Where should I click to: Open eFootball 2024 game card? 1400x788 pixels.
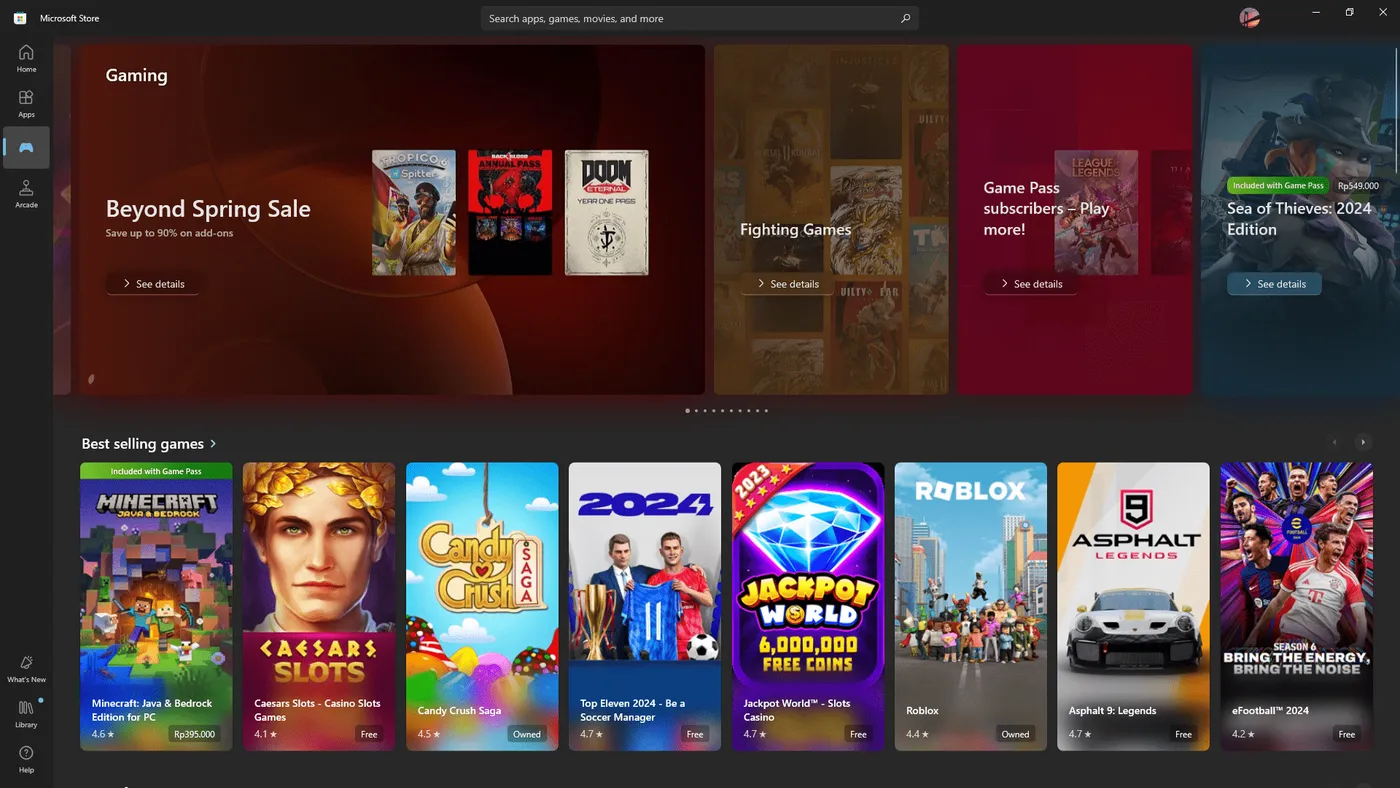pyautogui.click(x=1297, y=606)
